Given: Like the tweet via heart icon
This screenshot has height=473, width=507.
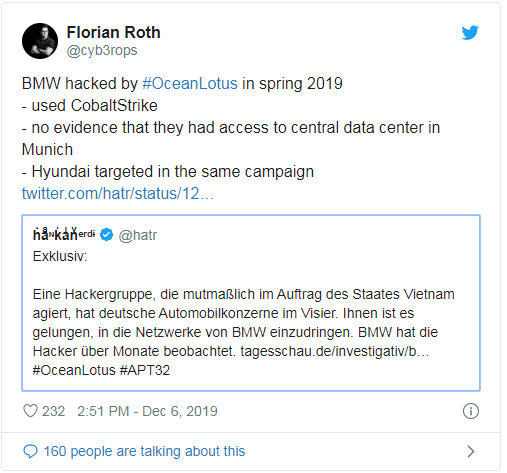Looking at the screenshot, I should [30, 411].
